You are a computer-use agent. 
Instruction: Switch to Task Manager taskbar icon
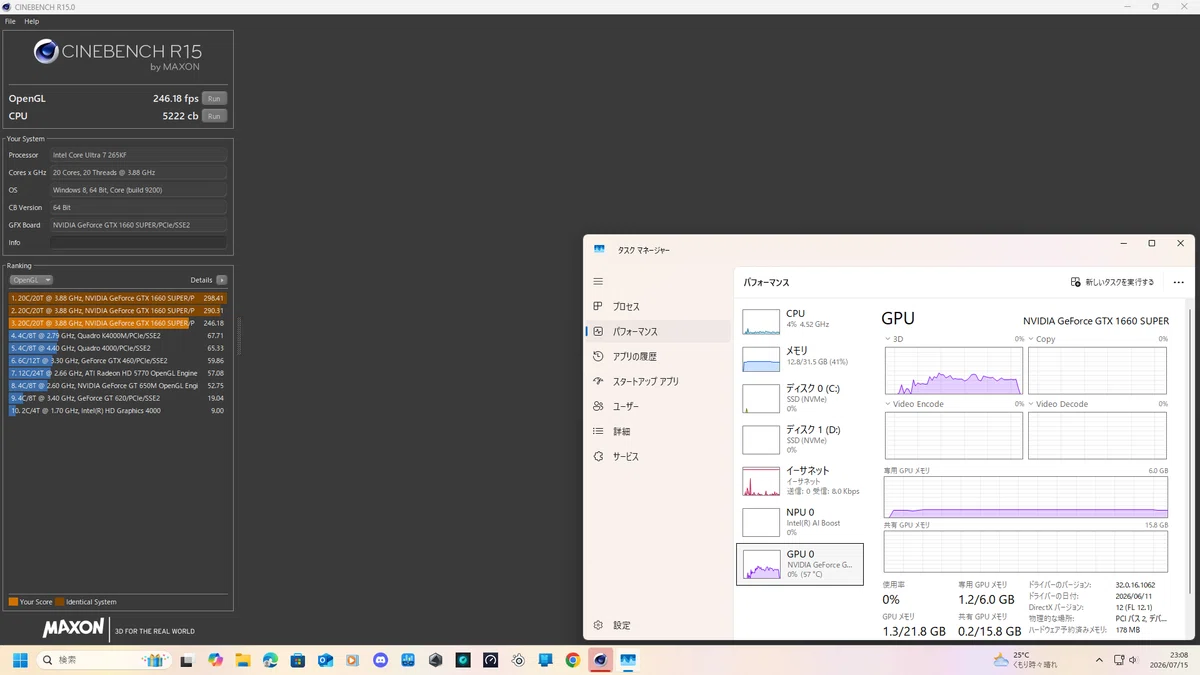628,660
